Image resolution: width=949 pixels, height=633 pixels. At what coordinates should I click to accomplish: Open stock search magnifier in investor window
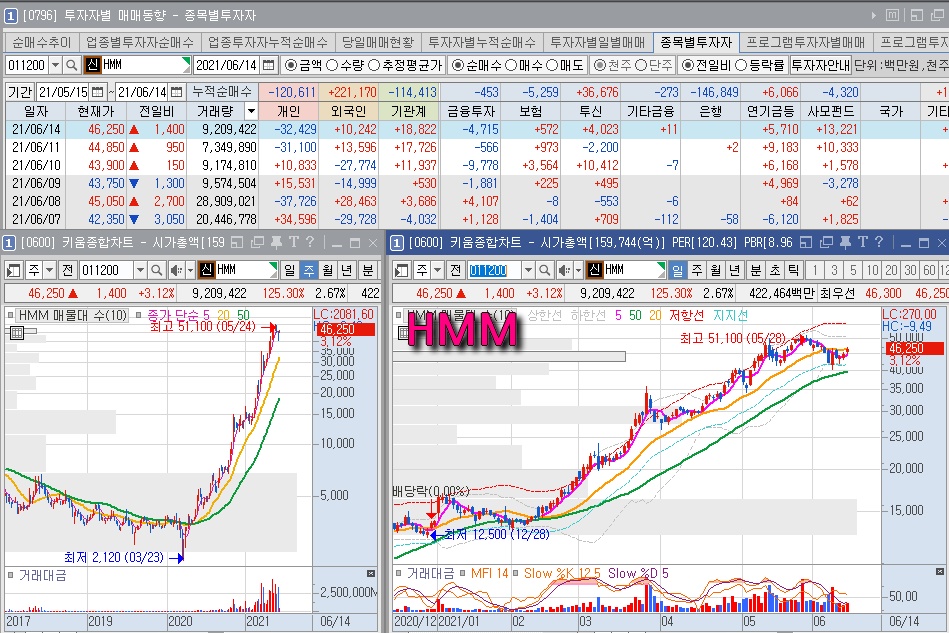click(x=72, y=65)
